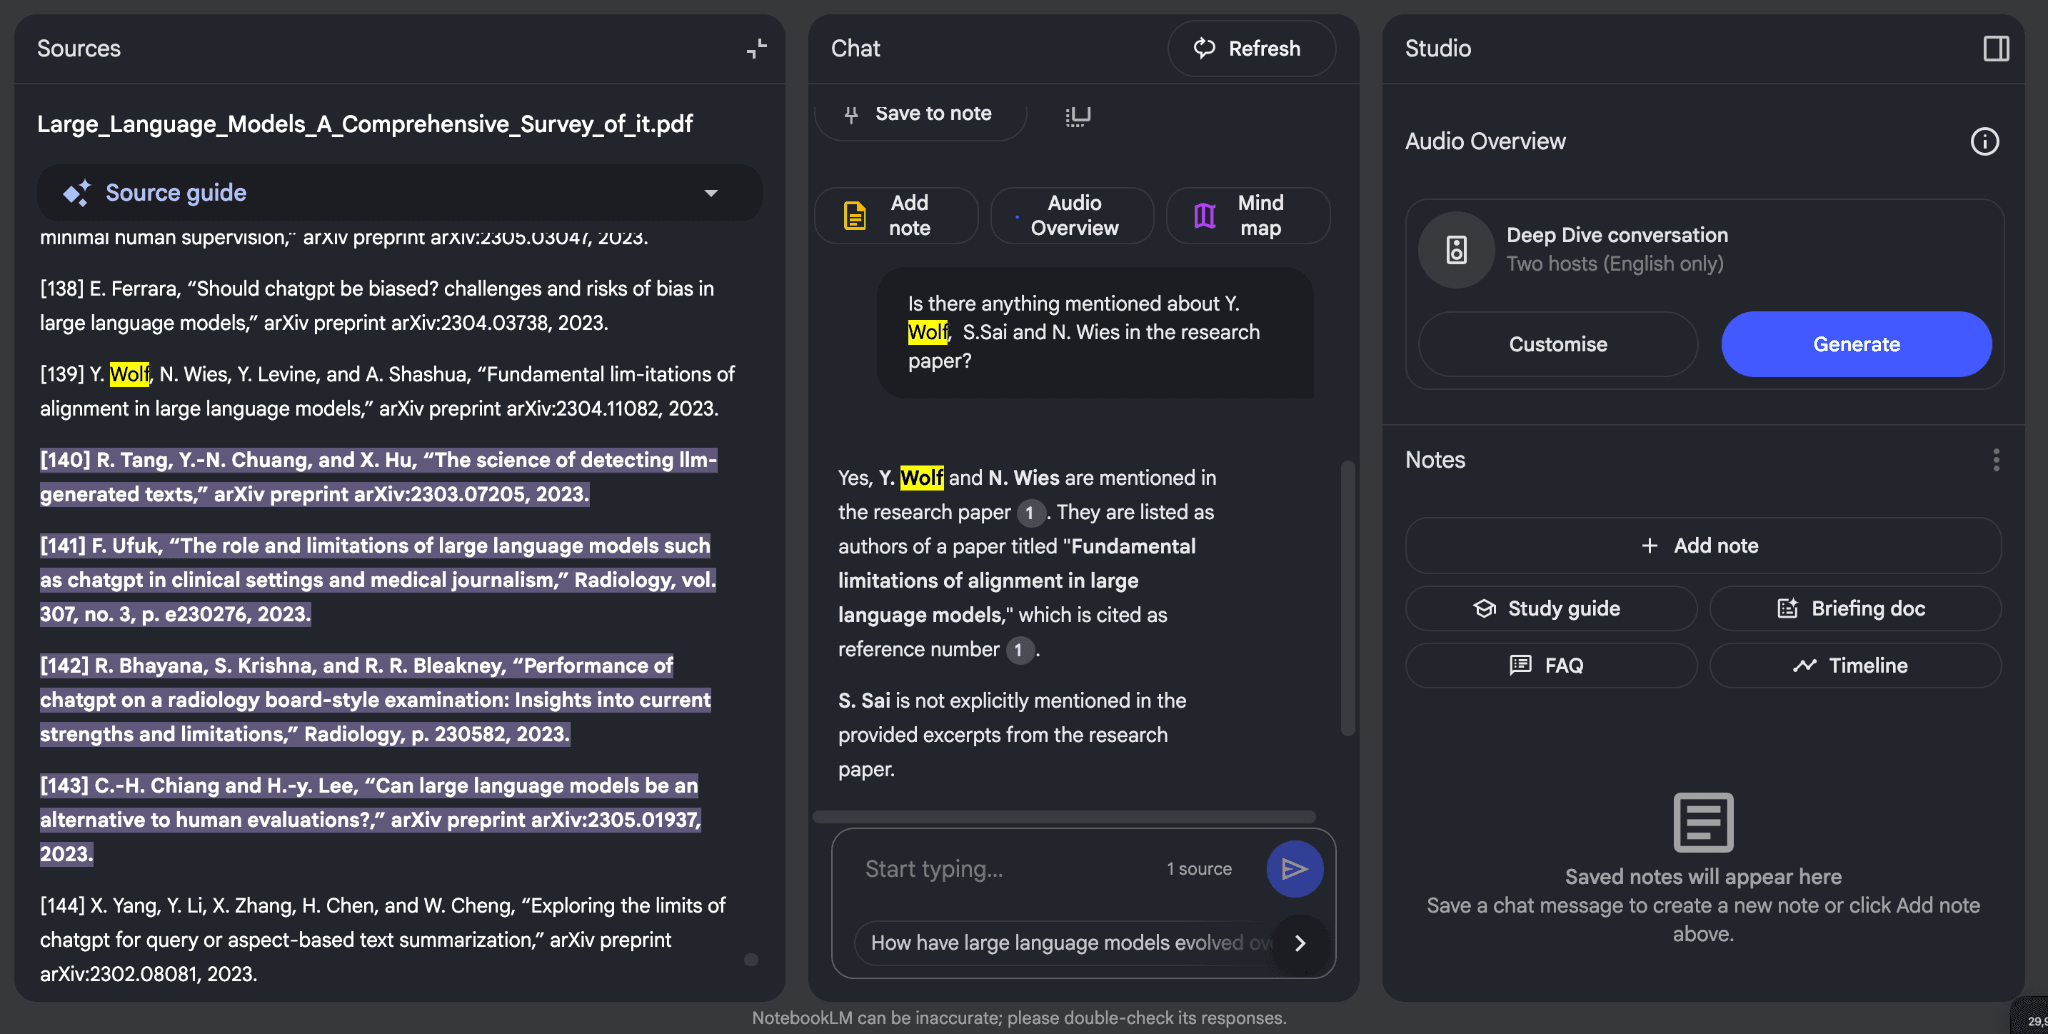Collapse the Sources panel
The width and height of the screenshot is (2048, 1034).
tap(757, 48)
